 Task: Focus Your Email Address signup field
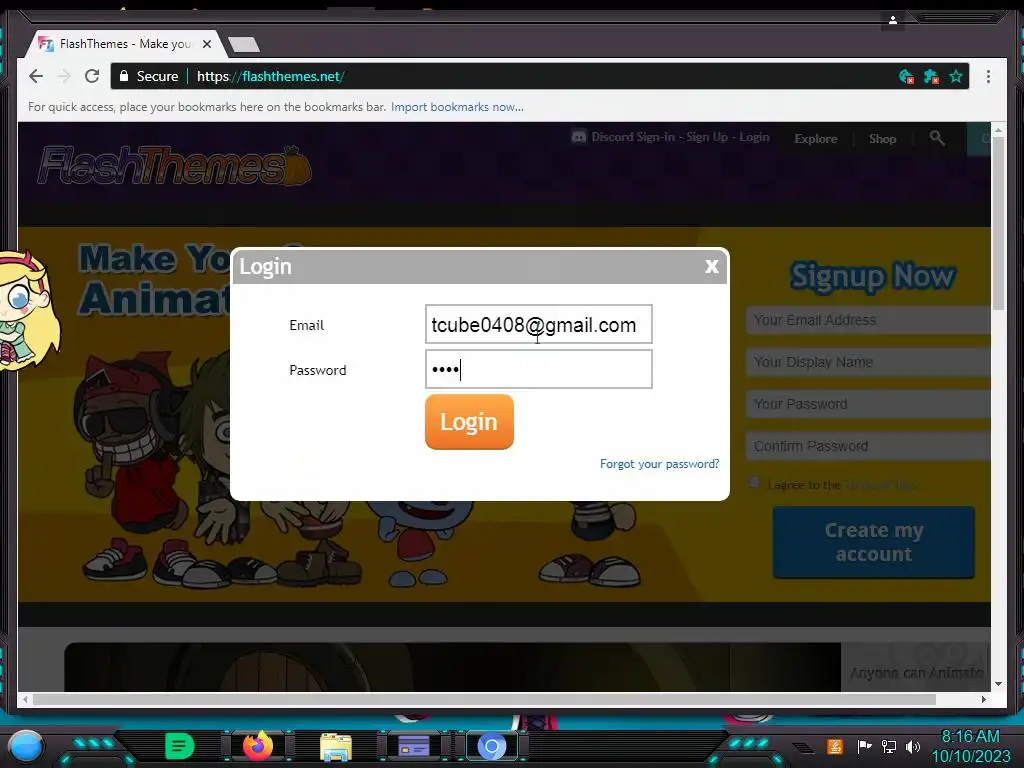869,320
